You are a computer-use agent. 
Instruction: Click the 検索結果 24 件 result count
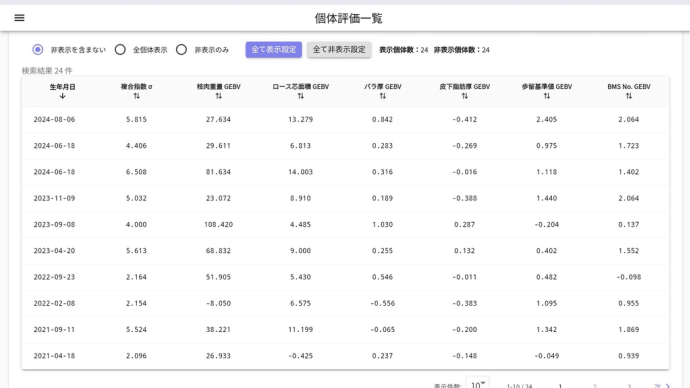click(47, 71)
